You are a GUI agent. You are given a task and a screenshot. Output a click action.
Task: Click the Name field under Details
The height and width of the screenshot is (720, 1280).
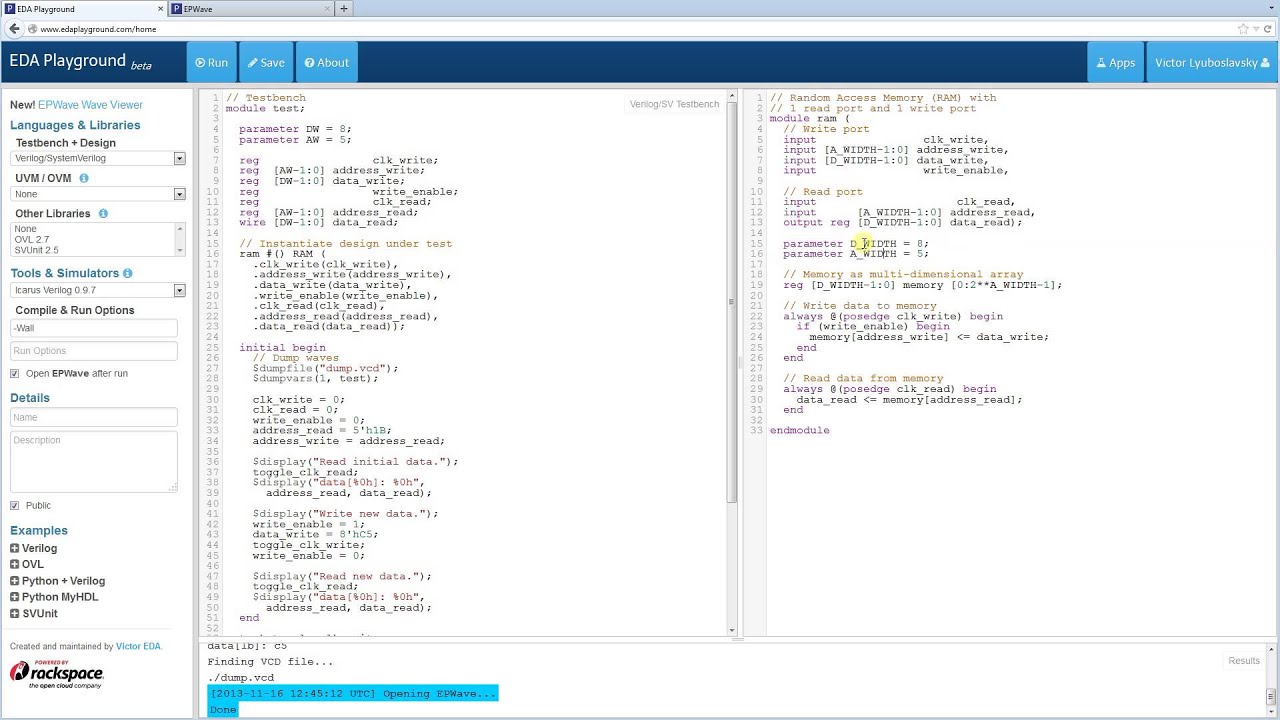94,417
